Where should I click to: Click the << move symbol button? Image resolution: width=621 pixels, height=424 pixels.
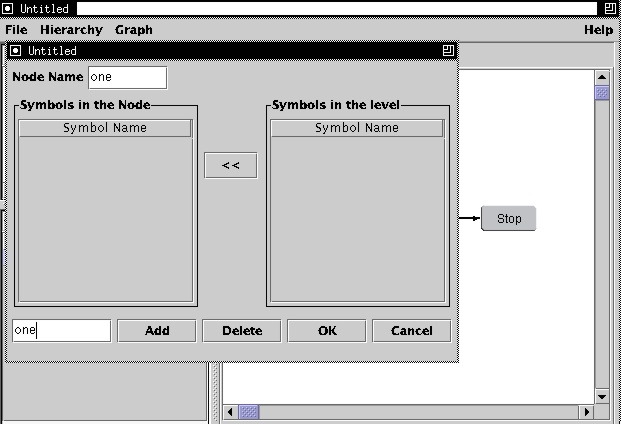[x=230, y=165]
